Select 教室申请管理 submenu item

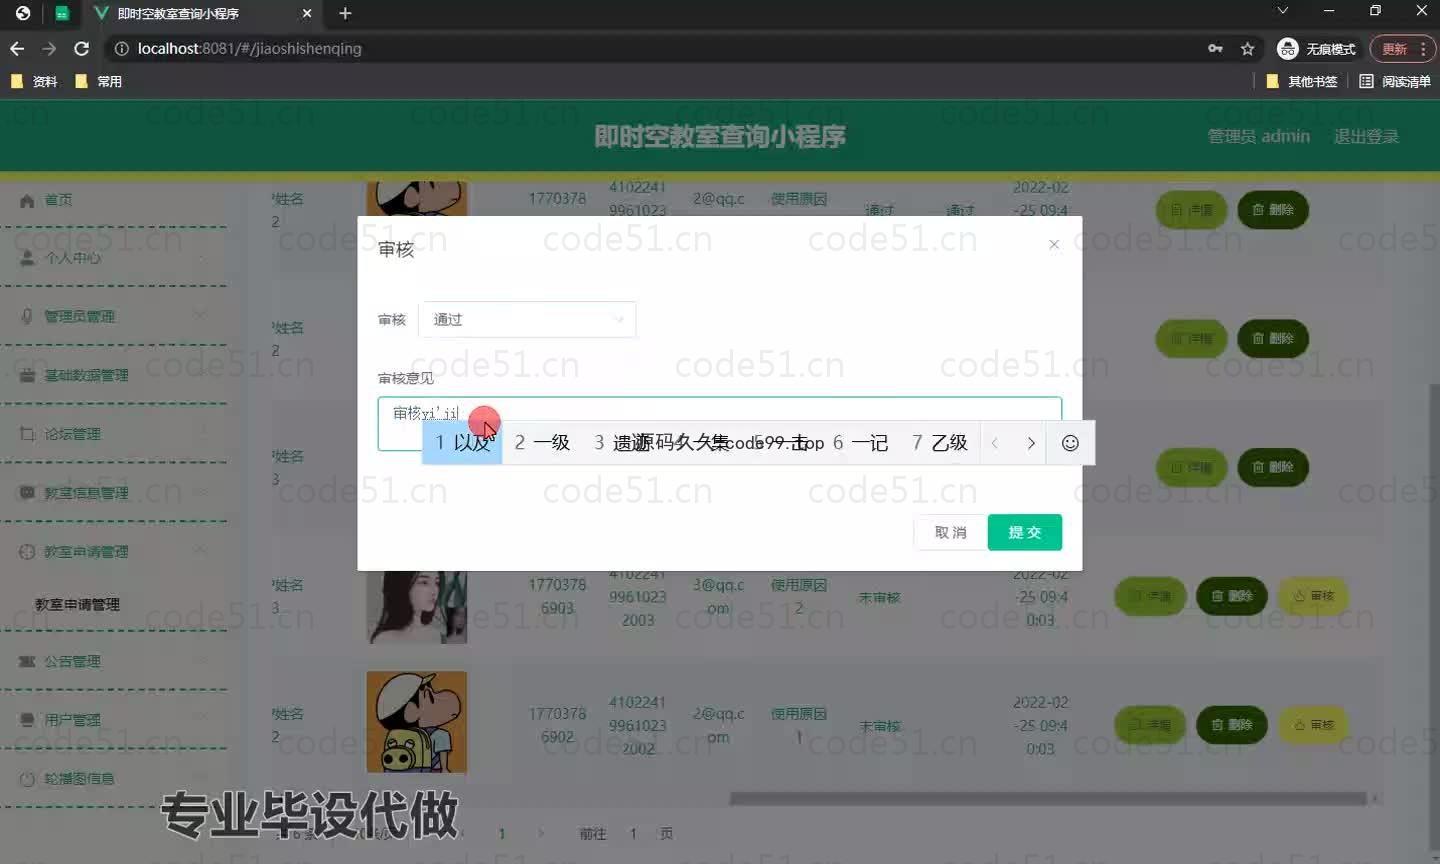[77, 604]
